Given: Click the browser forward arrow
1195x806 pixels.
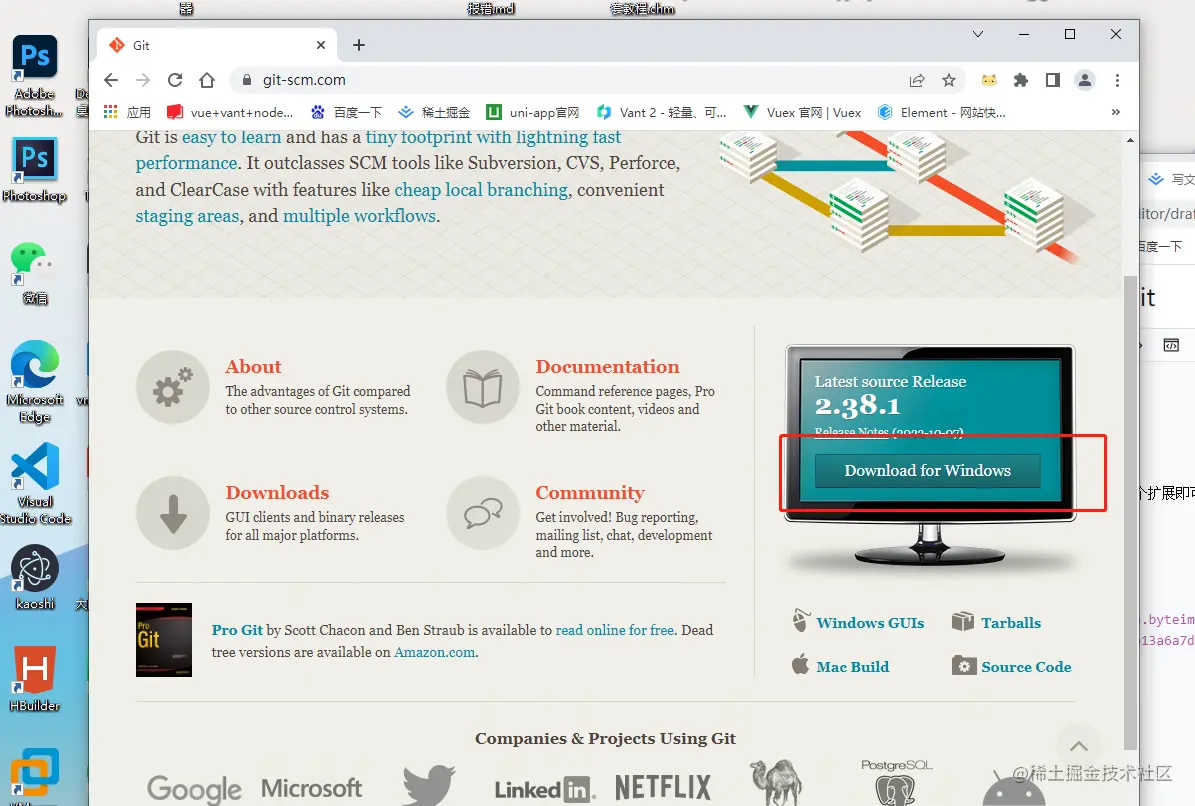Looking at the screenshot, I should tap(143, 80).
